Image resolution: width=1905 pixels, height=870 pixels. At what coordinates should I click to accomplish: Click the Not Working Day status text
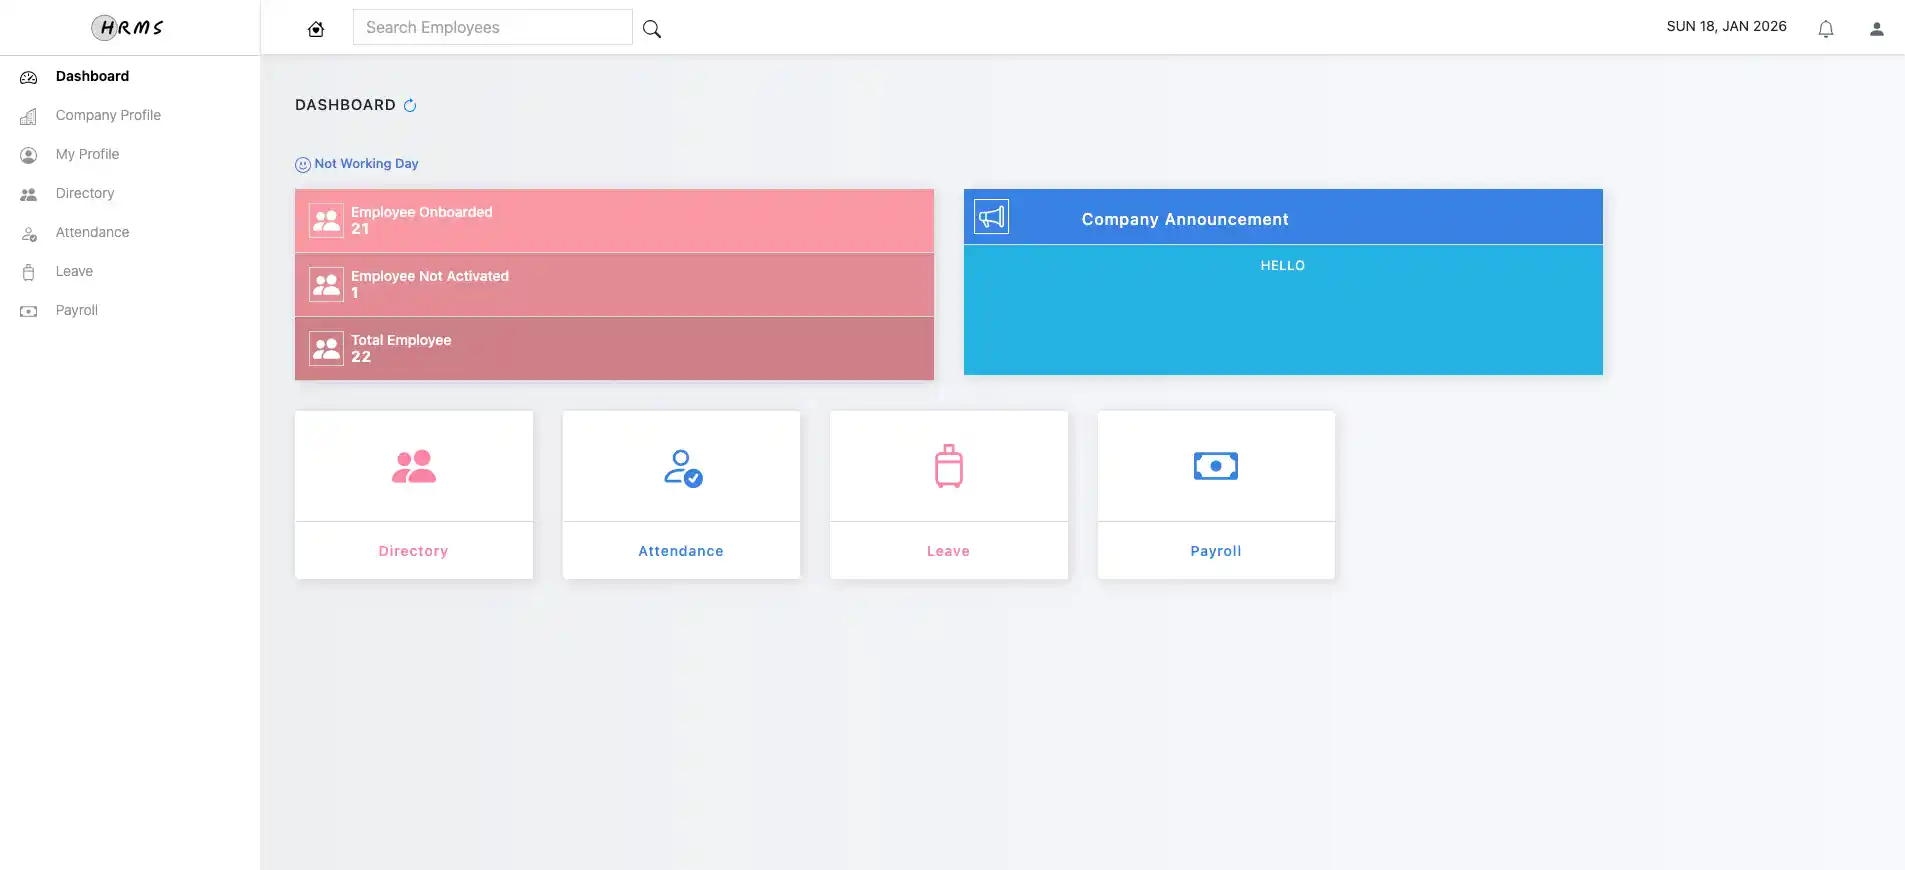coord(366,163)
